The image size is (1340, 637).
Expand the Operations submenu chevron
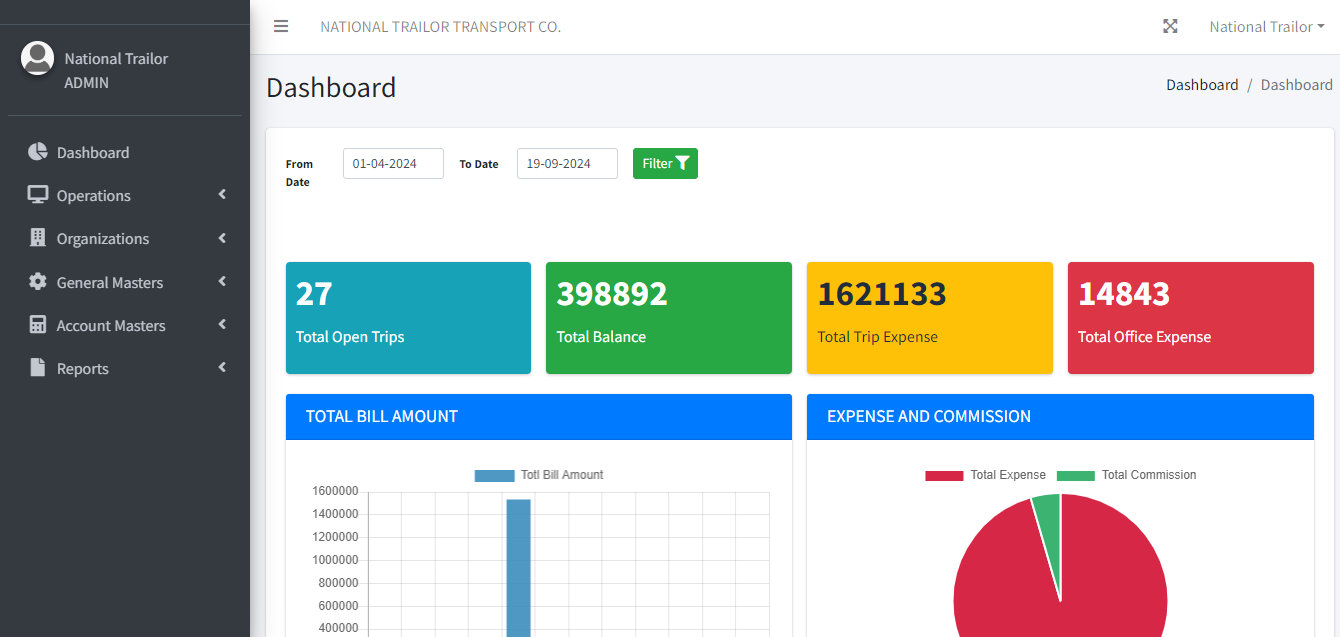tap(222, 195)
